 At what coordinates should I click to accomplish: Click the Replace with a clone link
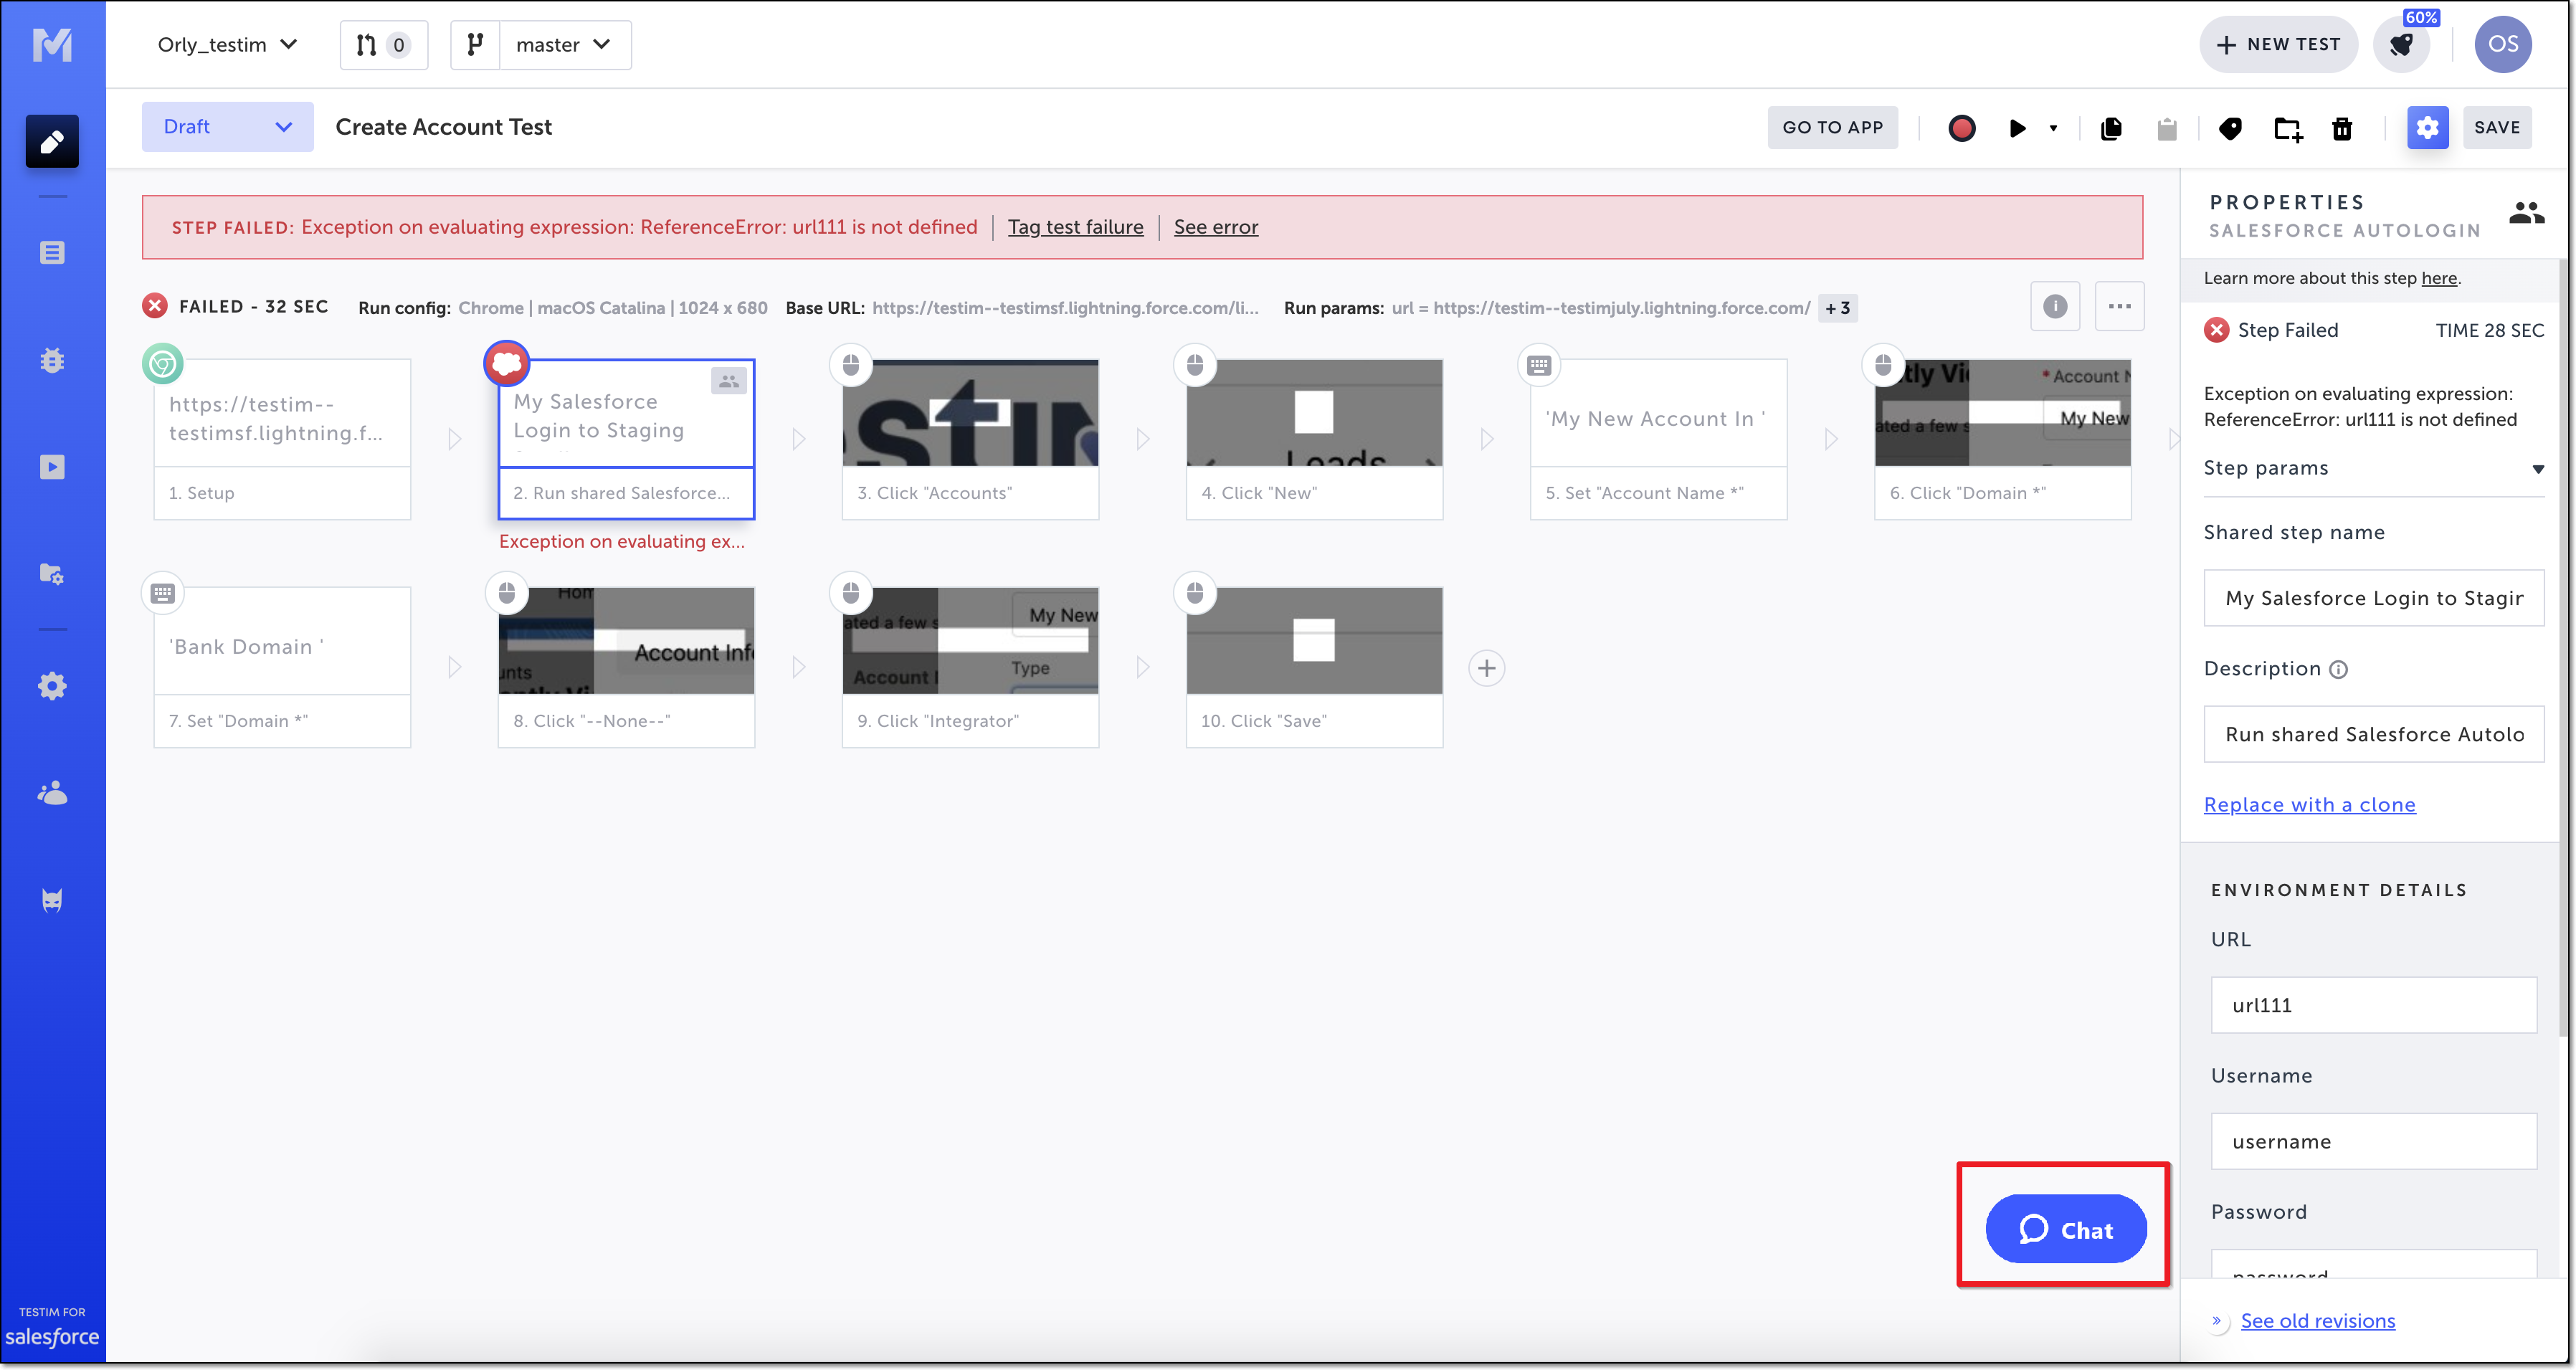click(x=2309, y=805)
